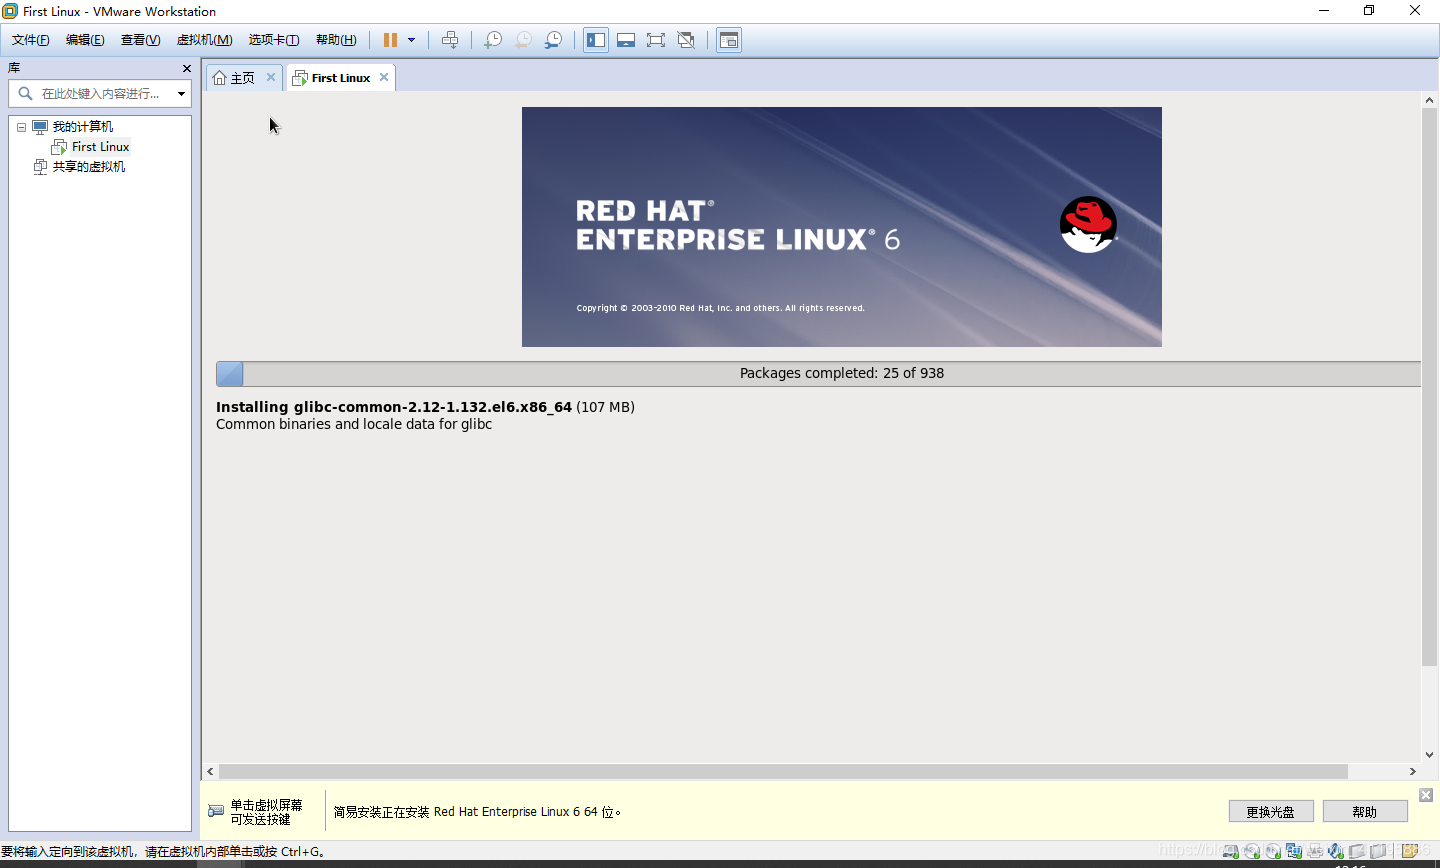This screenshot has width=1440, height=868.
Task: Open the 编辑(E) menu
Action: tap(85, 40)
